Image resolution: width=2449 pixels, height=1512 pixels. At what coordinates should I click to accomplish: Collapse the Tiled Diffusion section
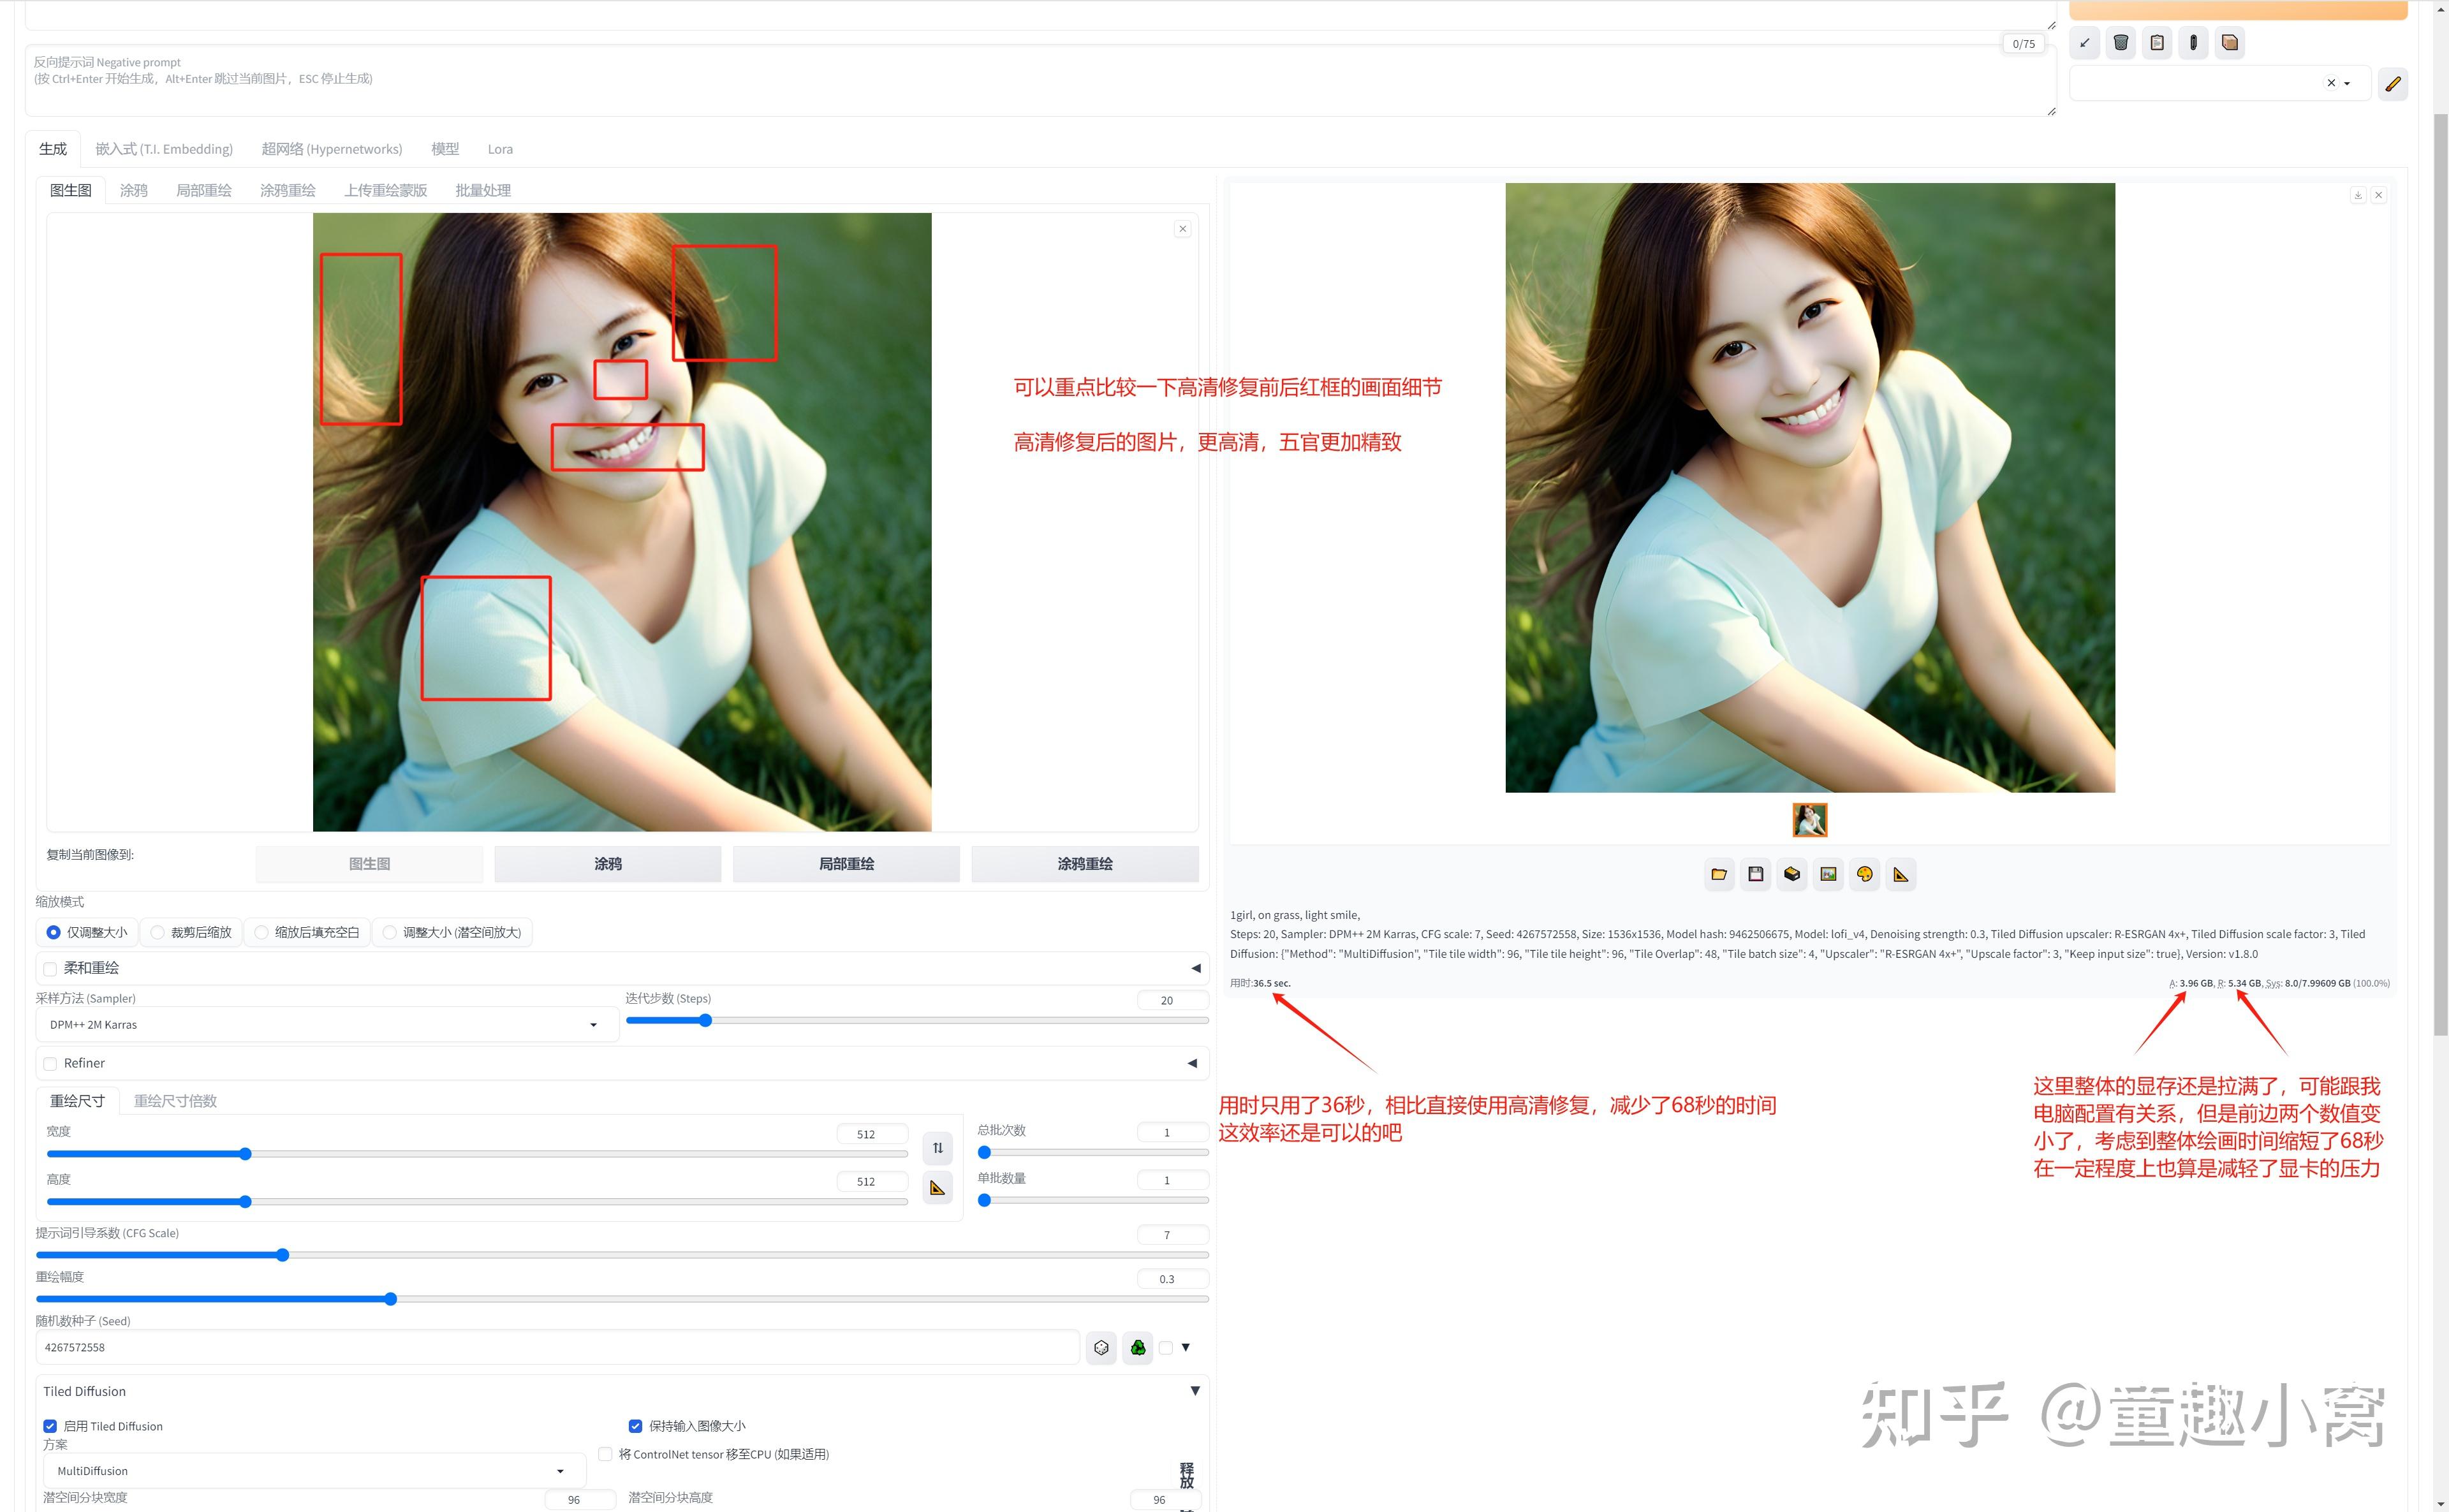tap(1194, 1390)
